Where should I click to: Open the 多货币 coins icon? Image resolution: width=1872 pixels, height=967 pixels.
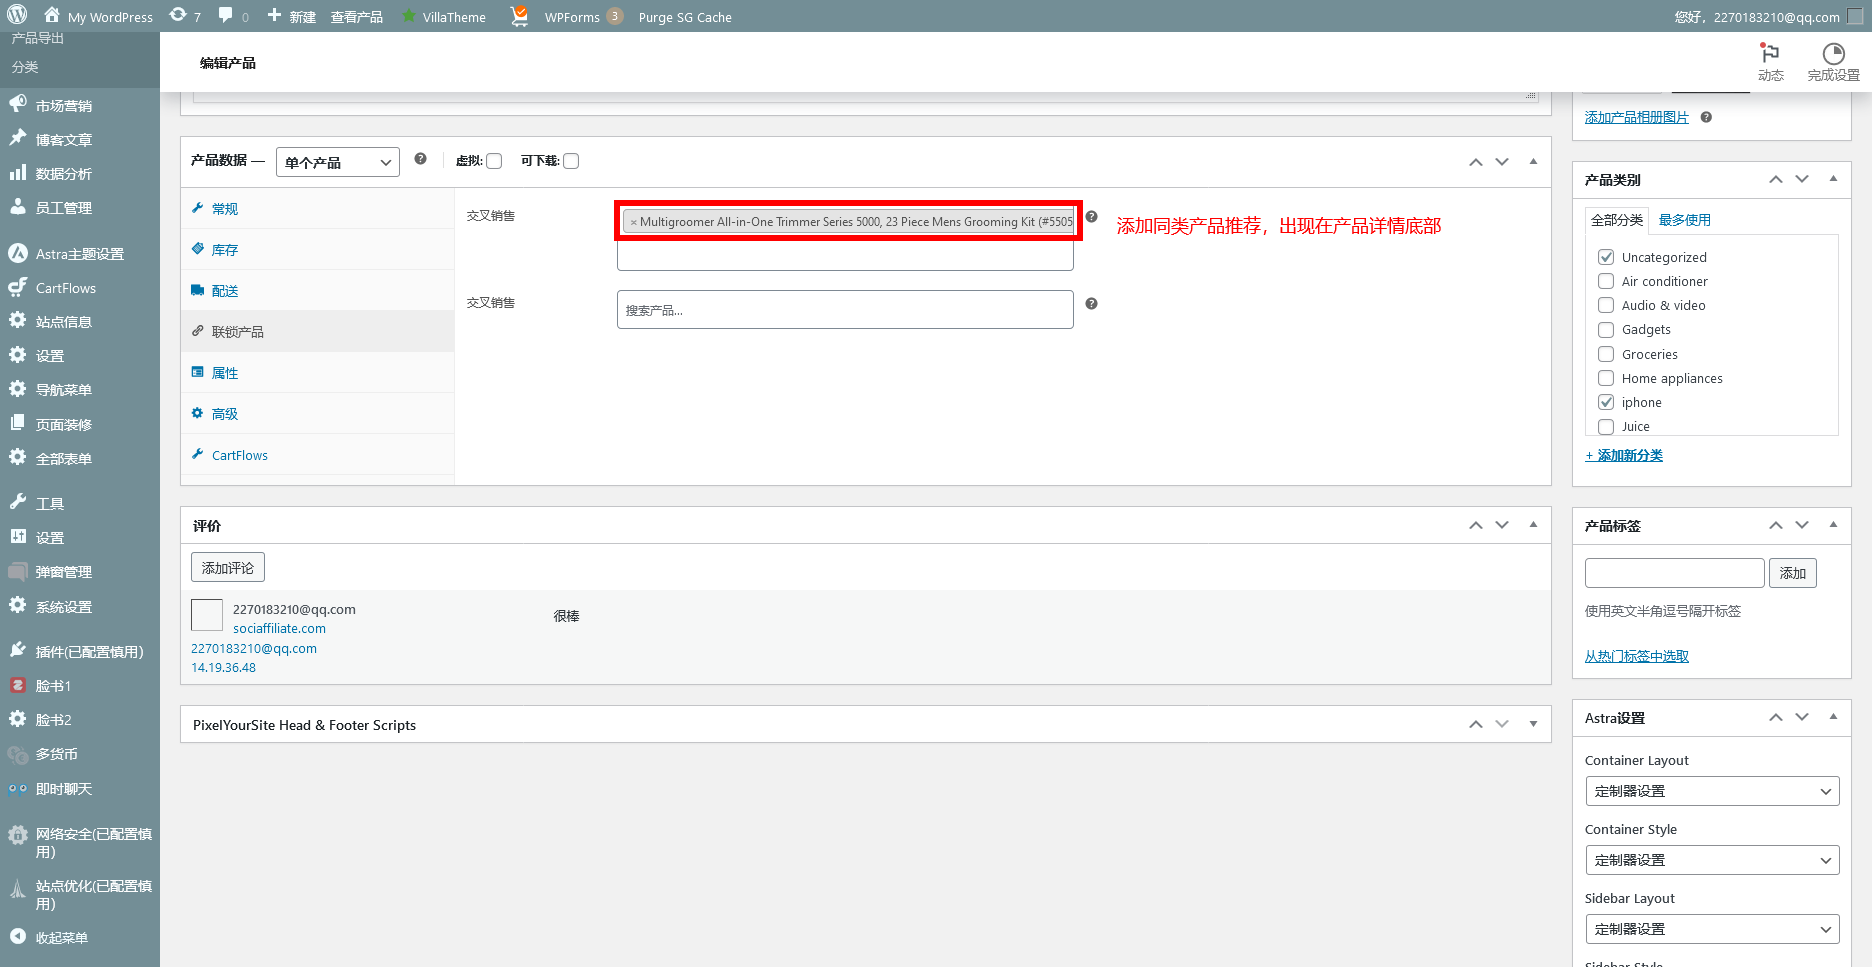[x=18, y=754]
